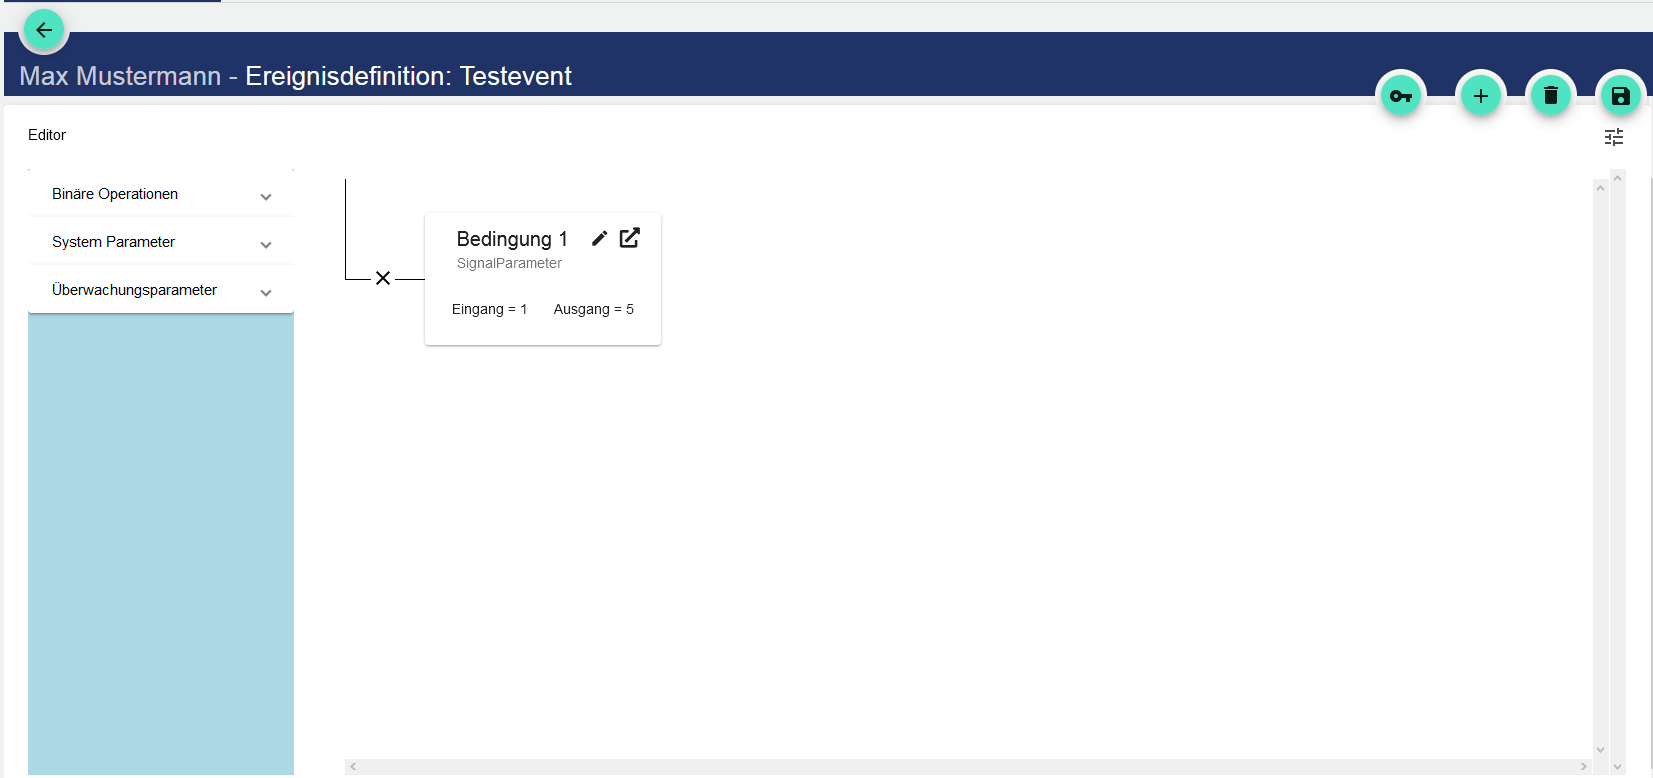Edit Bedingung 1 with pencil icon
The width and height of the screenshot is (1653, 778).
tap(599, 238)
